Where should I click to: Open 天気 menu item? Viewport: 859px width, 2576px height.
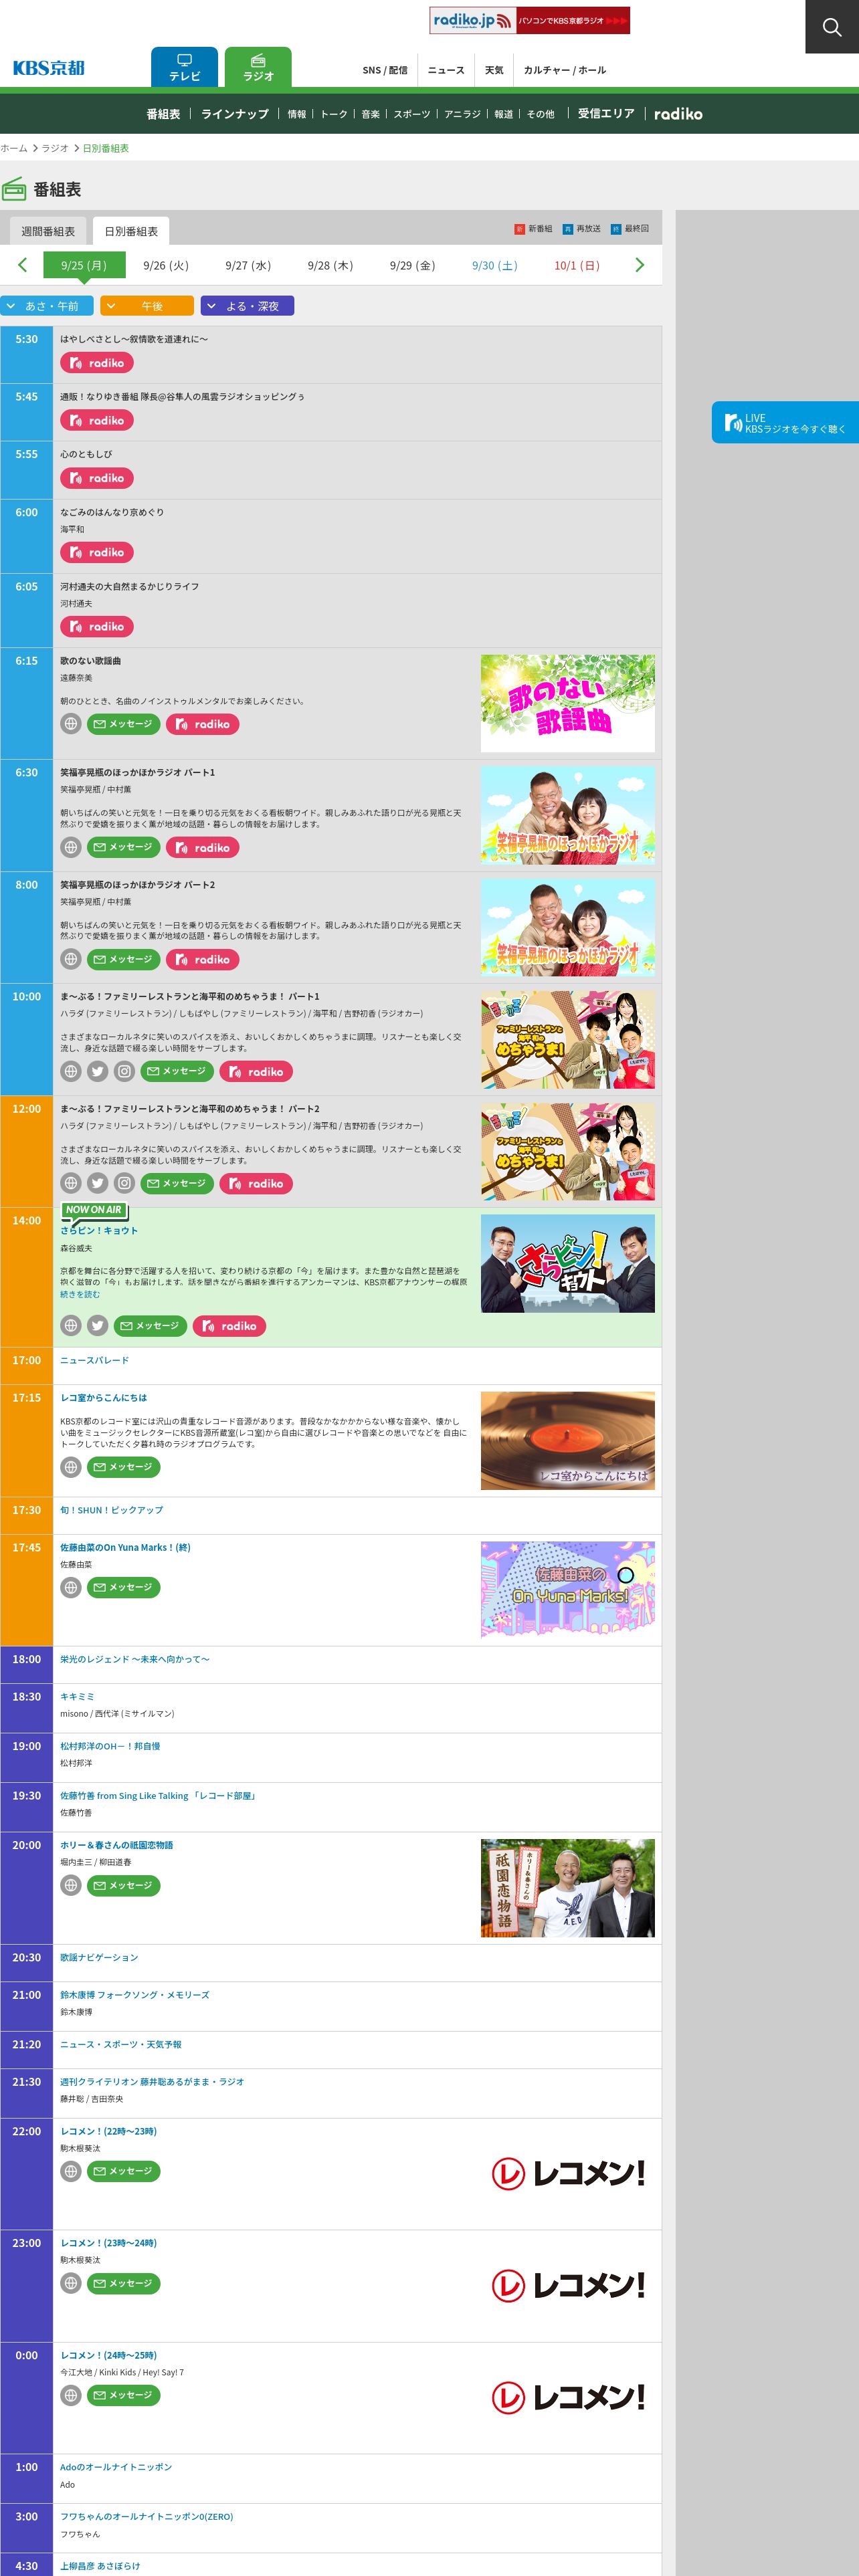coord(494,70)
